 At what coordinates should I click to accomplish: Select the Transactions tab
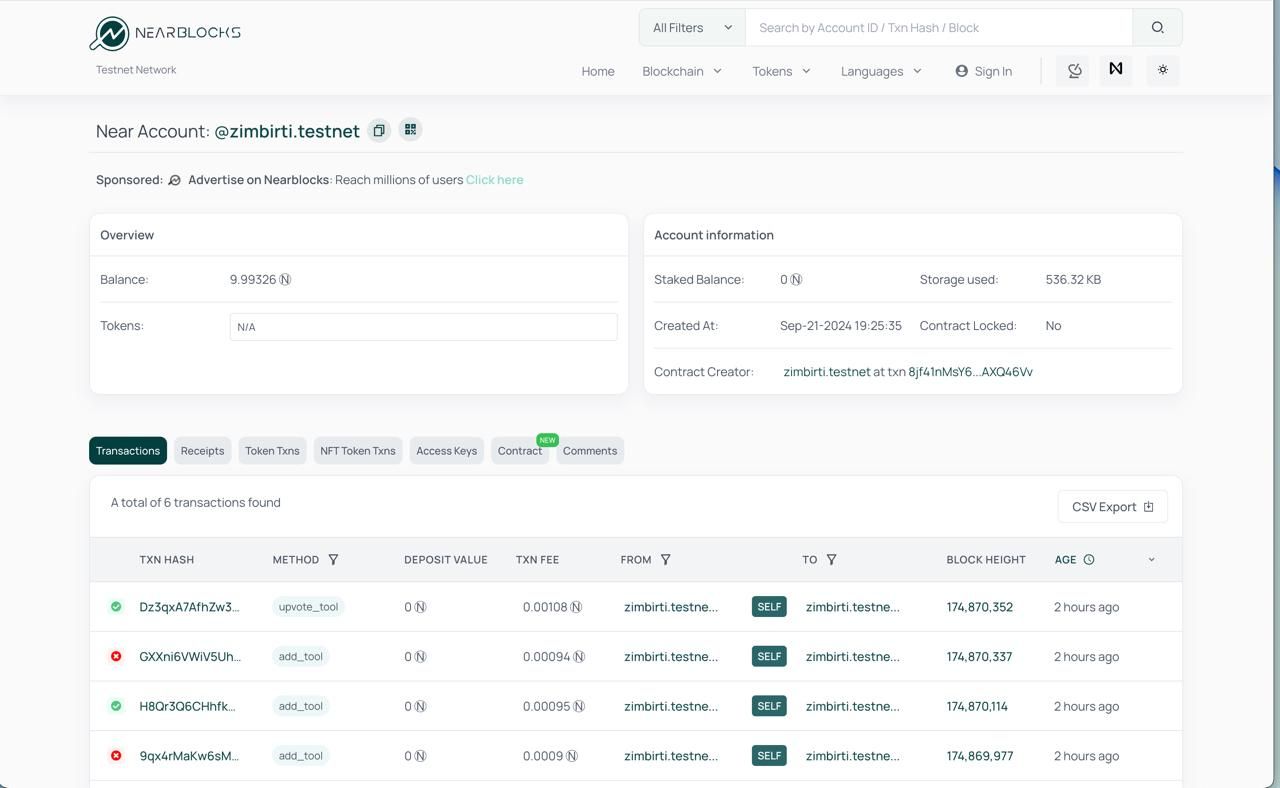coord(128,451)
